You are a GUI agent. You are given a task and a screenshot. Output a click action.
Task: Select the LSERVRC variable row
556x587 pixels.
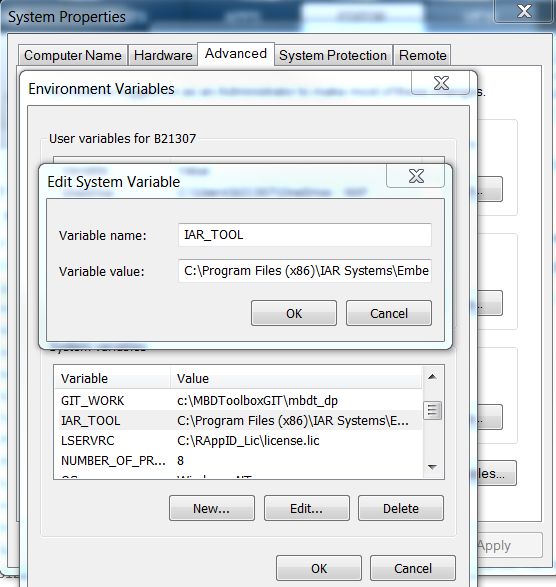(238, 441)
